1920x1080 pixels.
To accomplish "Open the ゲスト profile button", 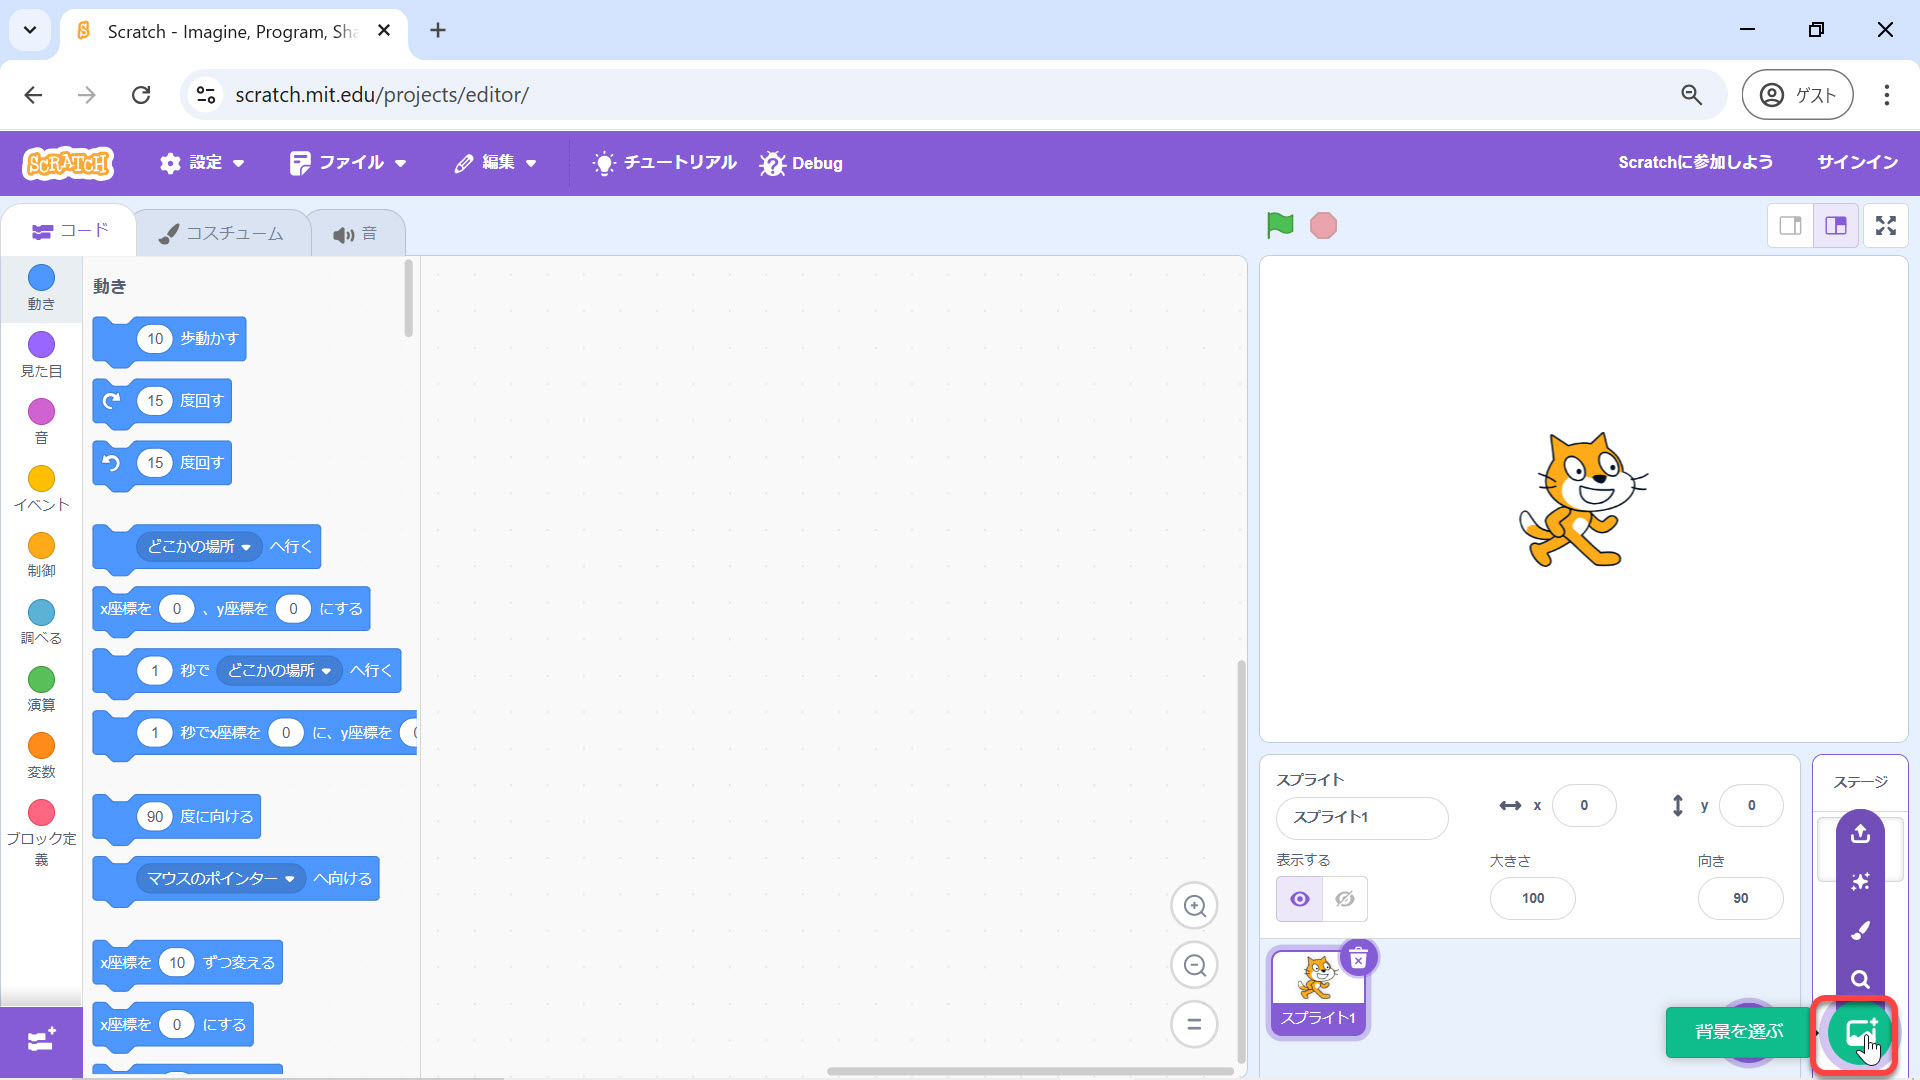I will coord(1797,95).
